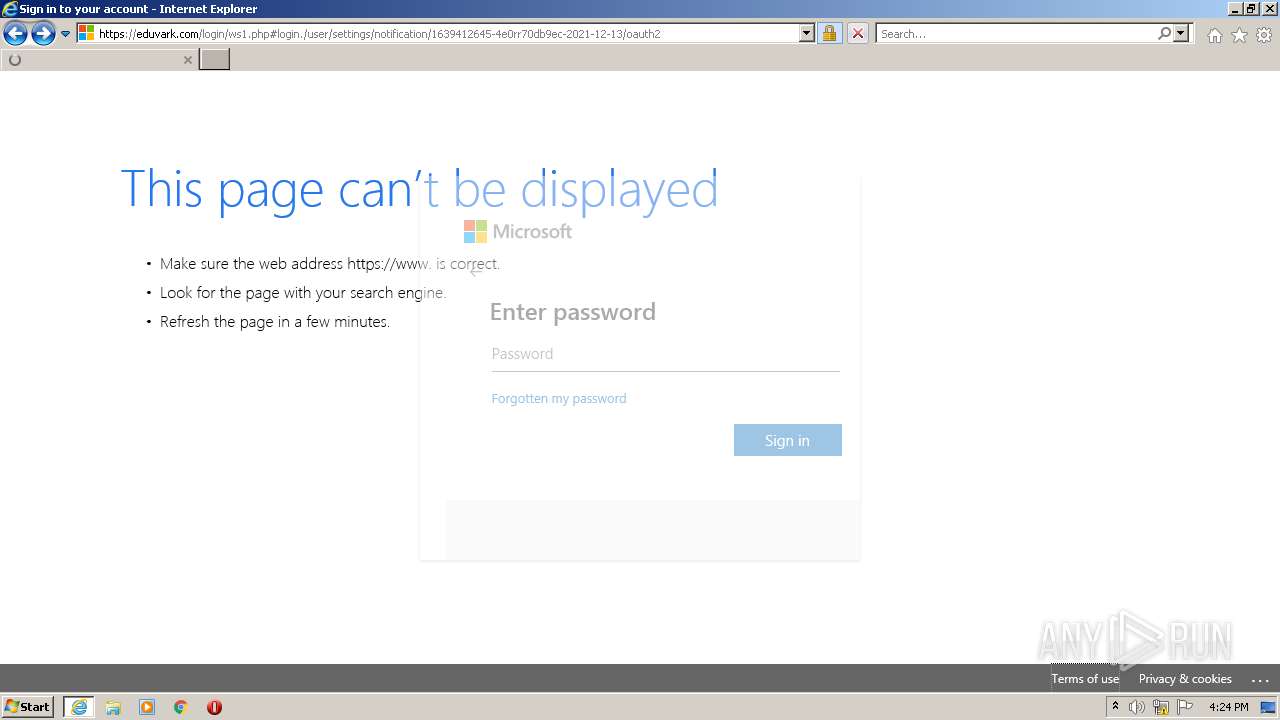Open the network tray icon

[1161, 707]
